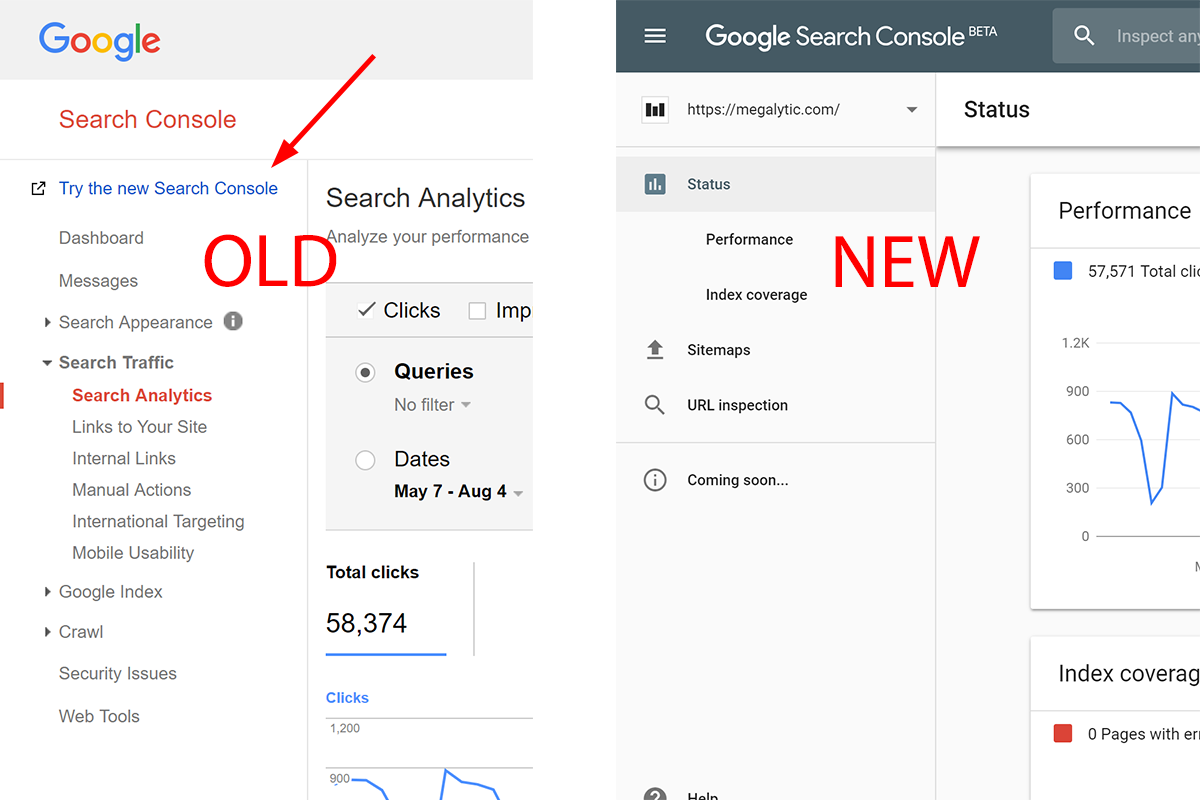Click the Sitemaps upload icon
The height and width of the screenshot is (800, 1200).
(x=655, y=350)
